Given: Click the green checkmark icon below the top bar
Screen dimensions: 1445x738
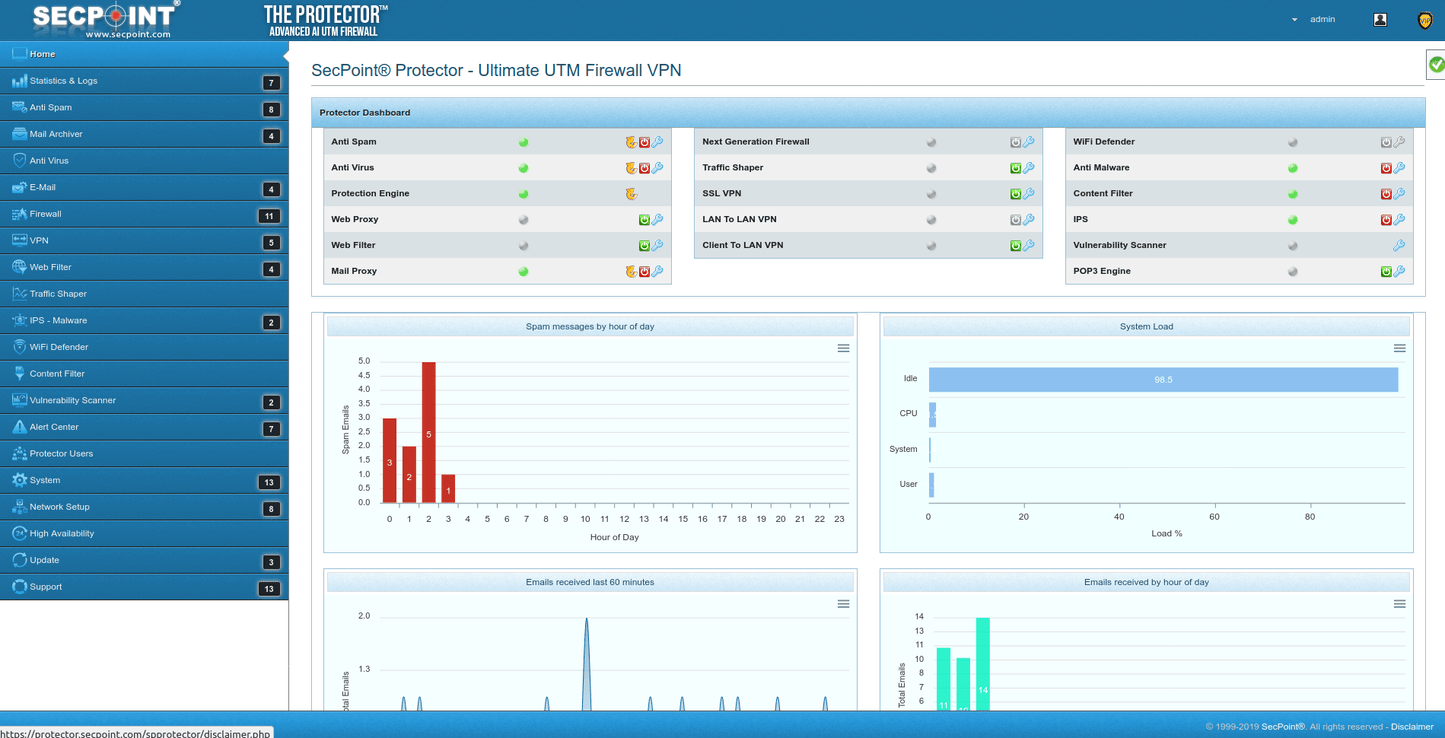Looking at the screenshot, I should [1435, 63].
